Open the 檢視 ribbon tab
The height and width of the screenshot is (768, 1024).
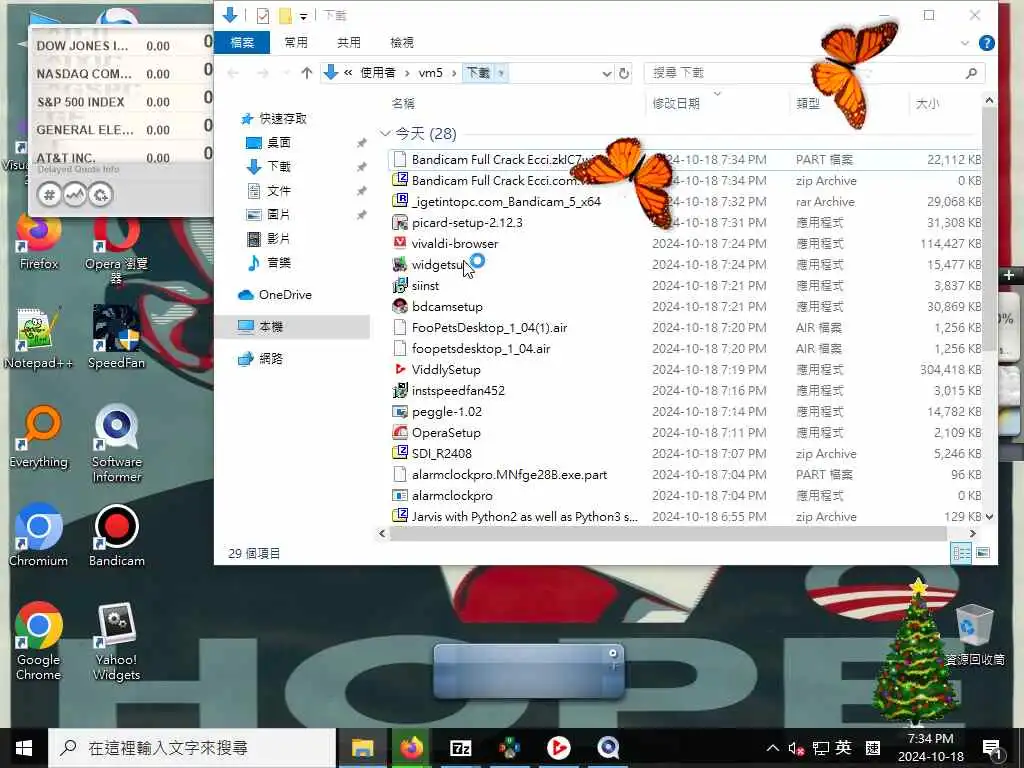coord(402,42)
